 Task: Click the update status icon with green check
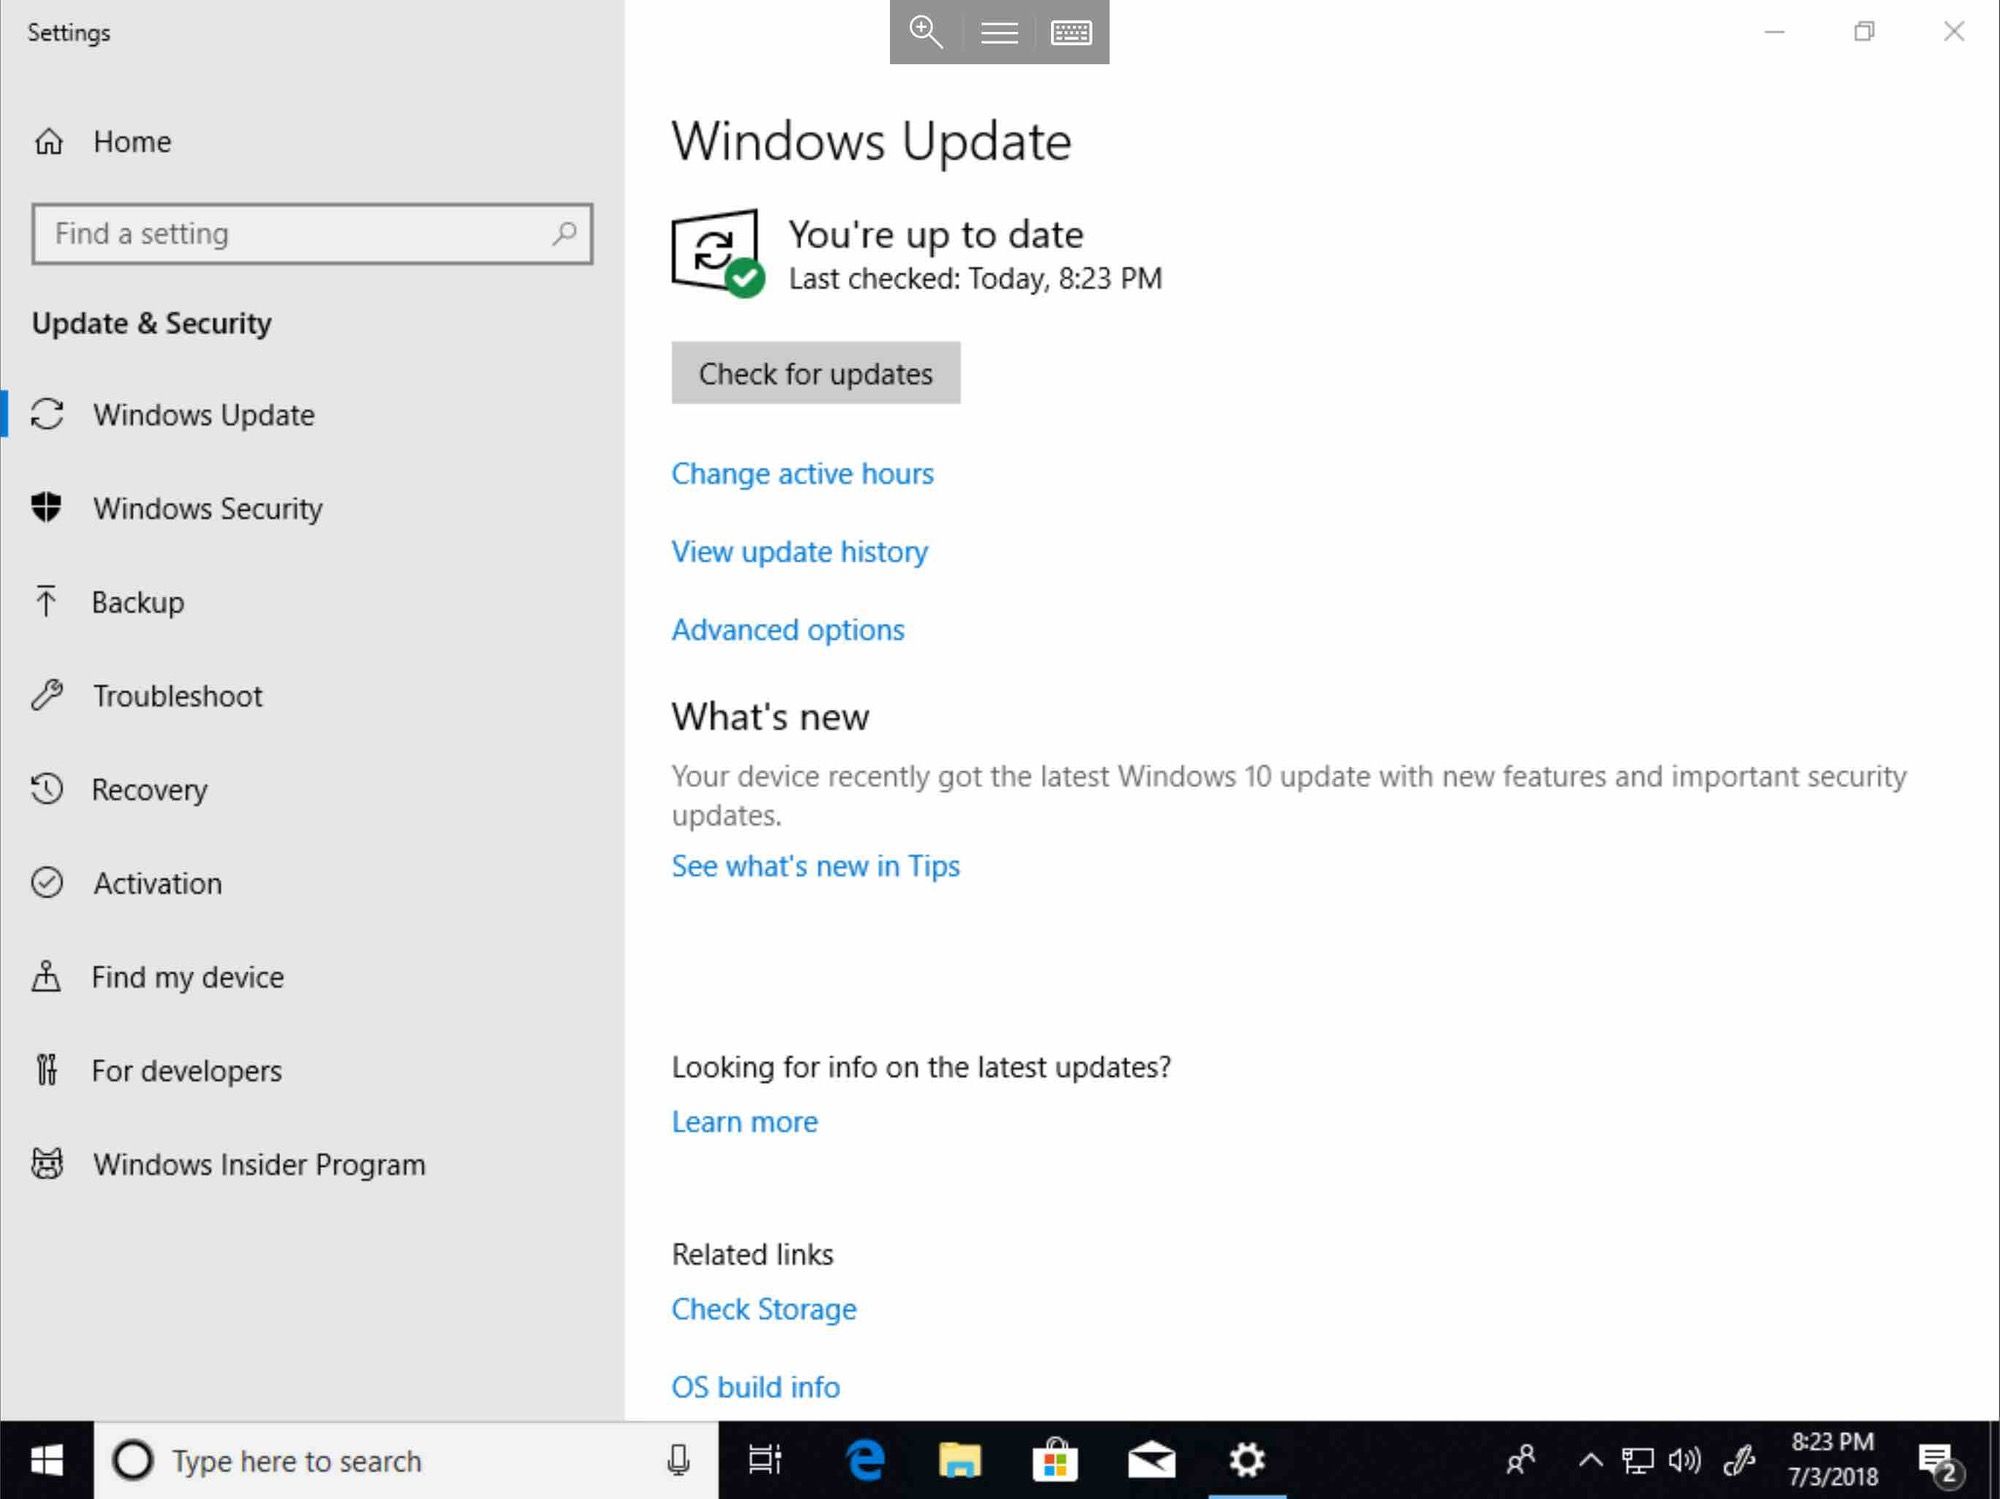pyautogui.click(x=719, y=252)
